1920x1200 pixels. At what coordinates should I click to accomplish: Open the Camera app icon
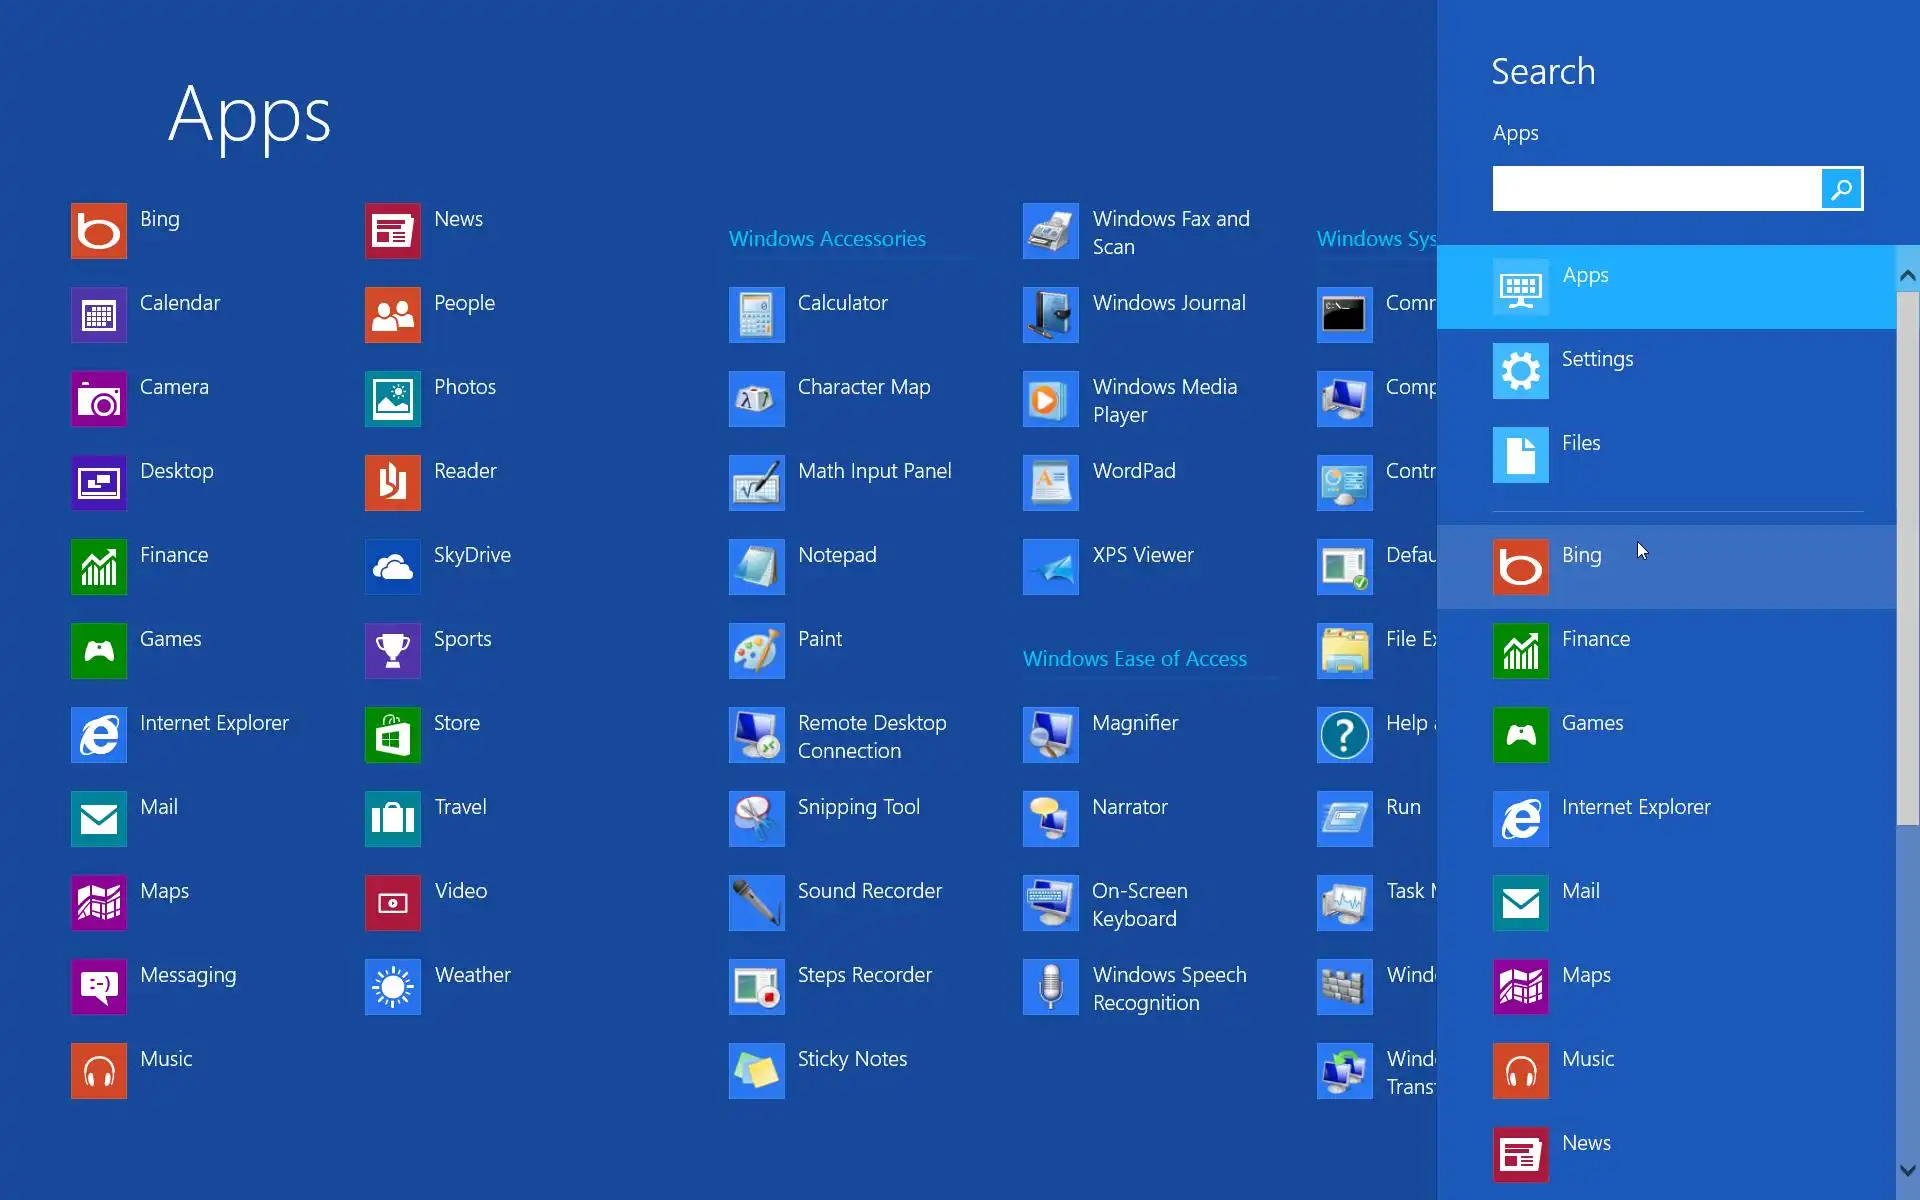pos(98,399)
